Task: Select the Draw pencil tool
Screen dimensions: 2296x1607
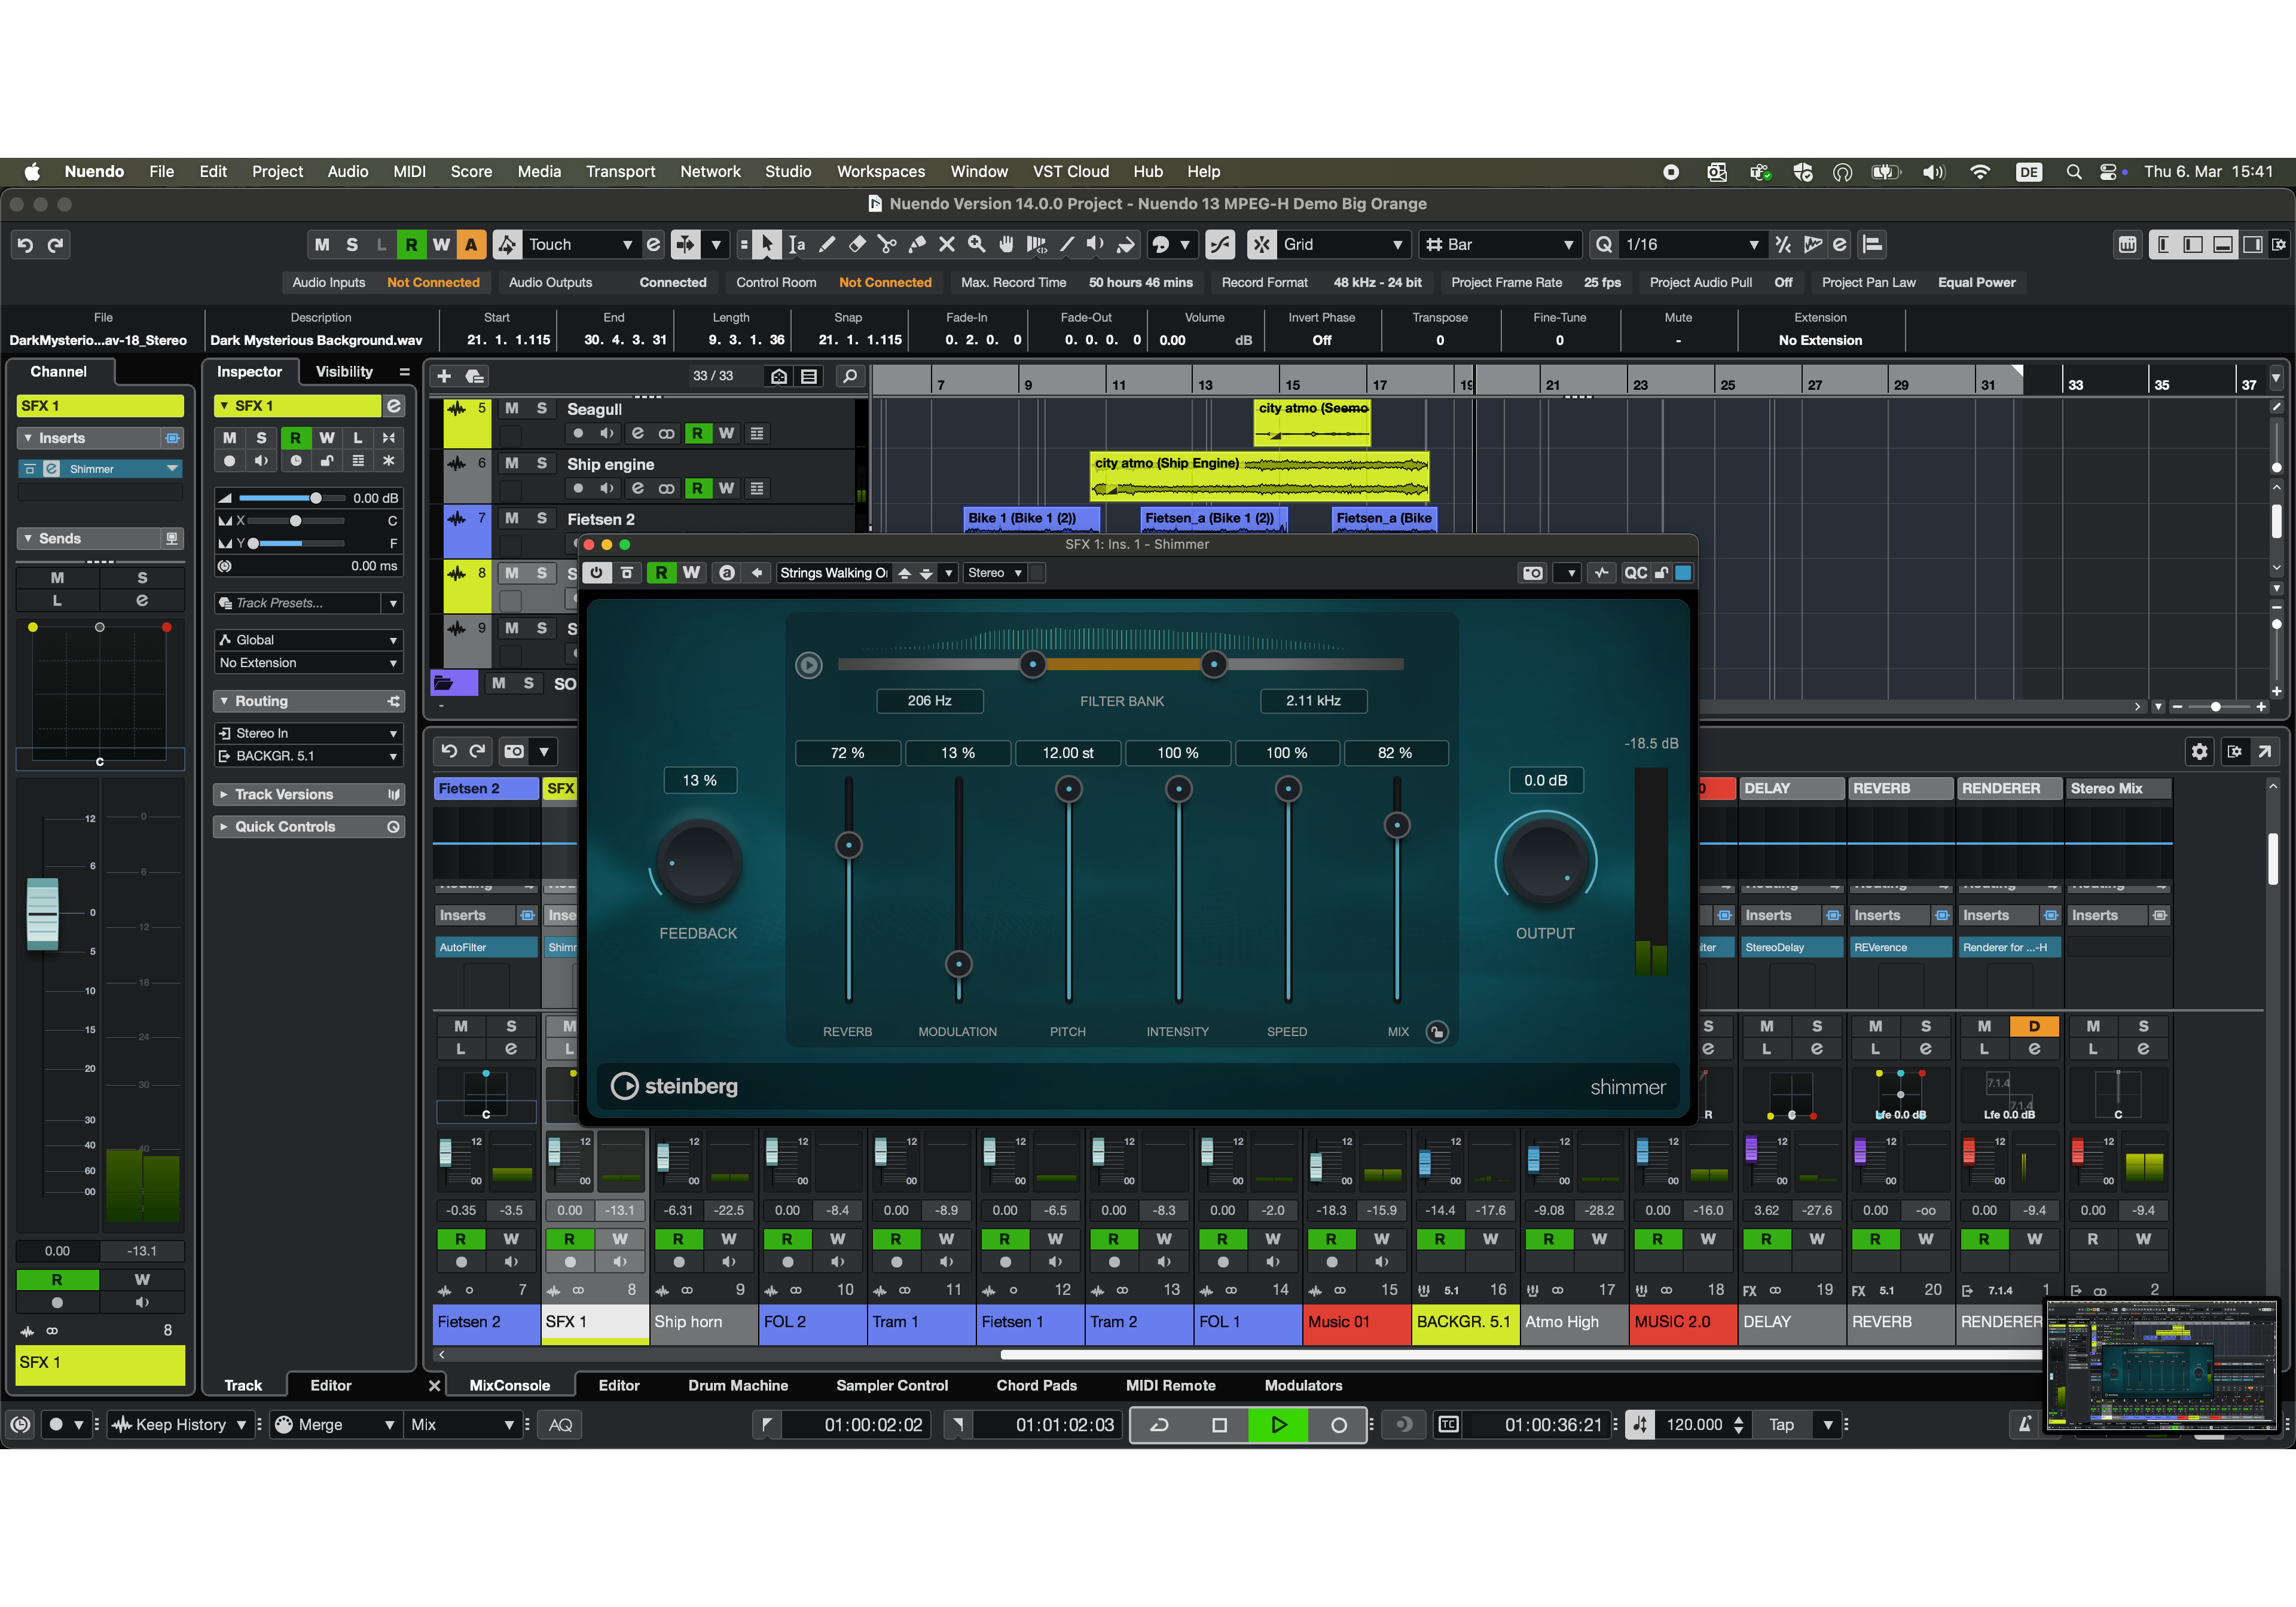Action: click(827, 244)
